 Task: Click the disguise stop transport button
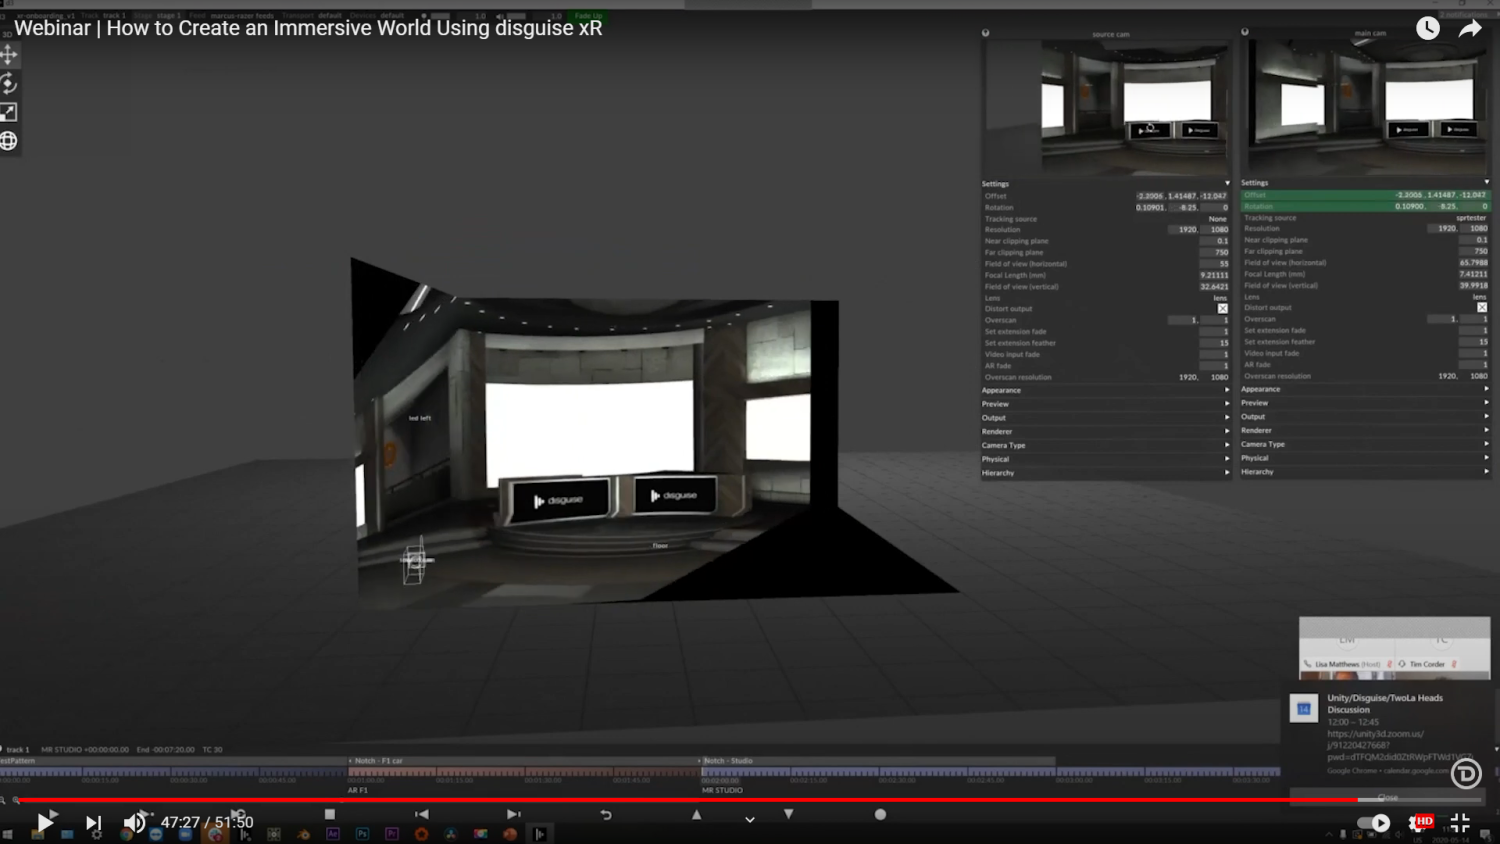pyautogui.click(x=330, y=814)
